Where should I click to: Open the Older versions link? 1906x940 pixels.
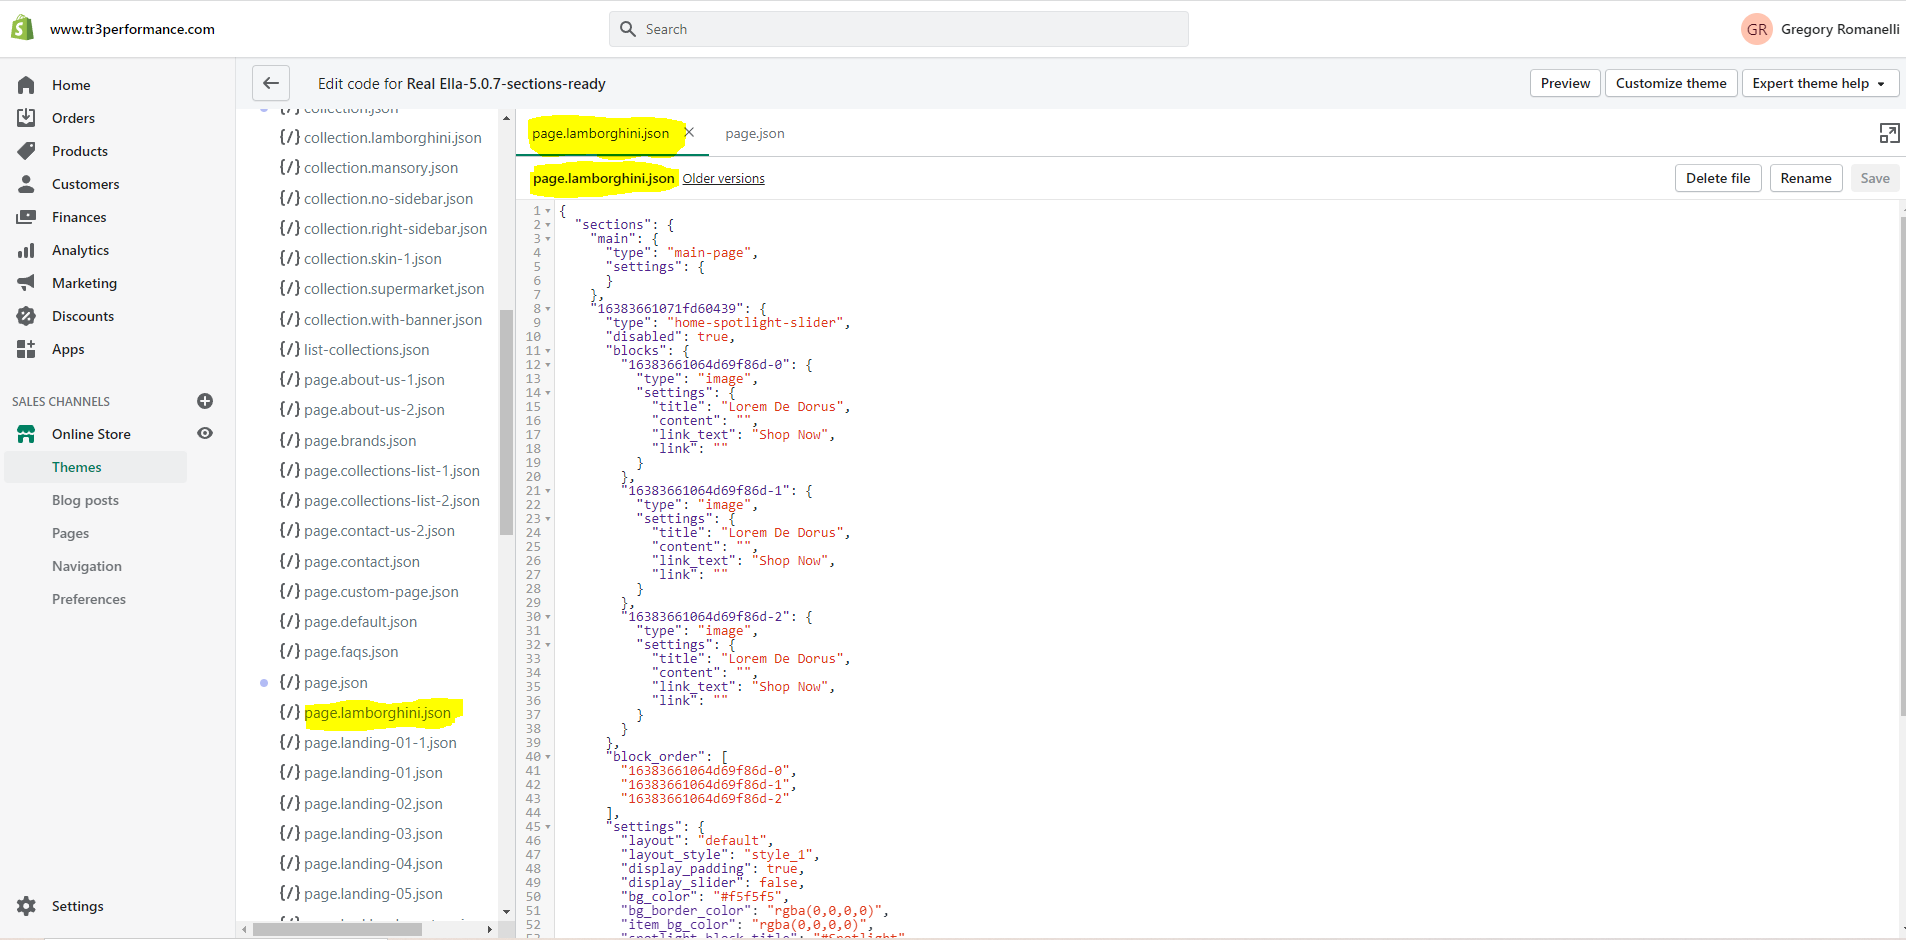click(x=723, y=179)
